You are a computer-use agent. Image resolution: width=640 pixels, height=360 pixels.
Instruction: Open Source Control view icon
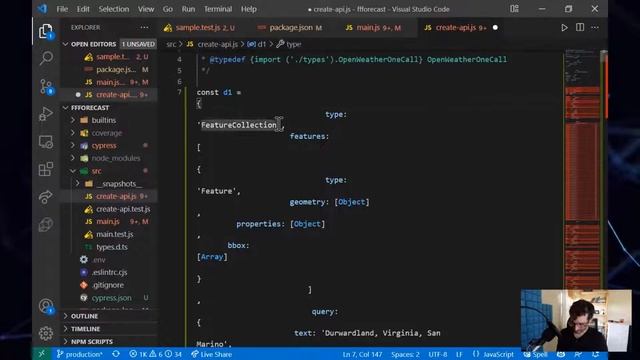46,87
